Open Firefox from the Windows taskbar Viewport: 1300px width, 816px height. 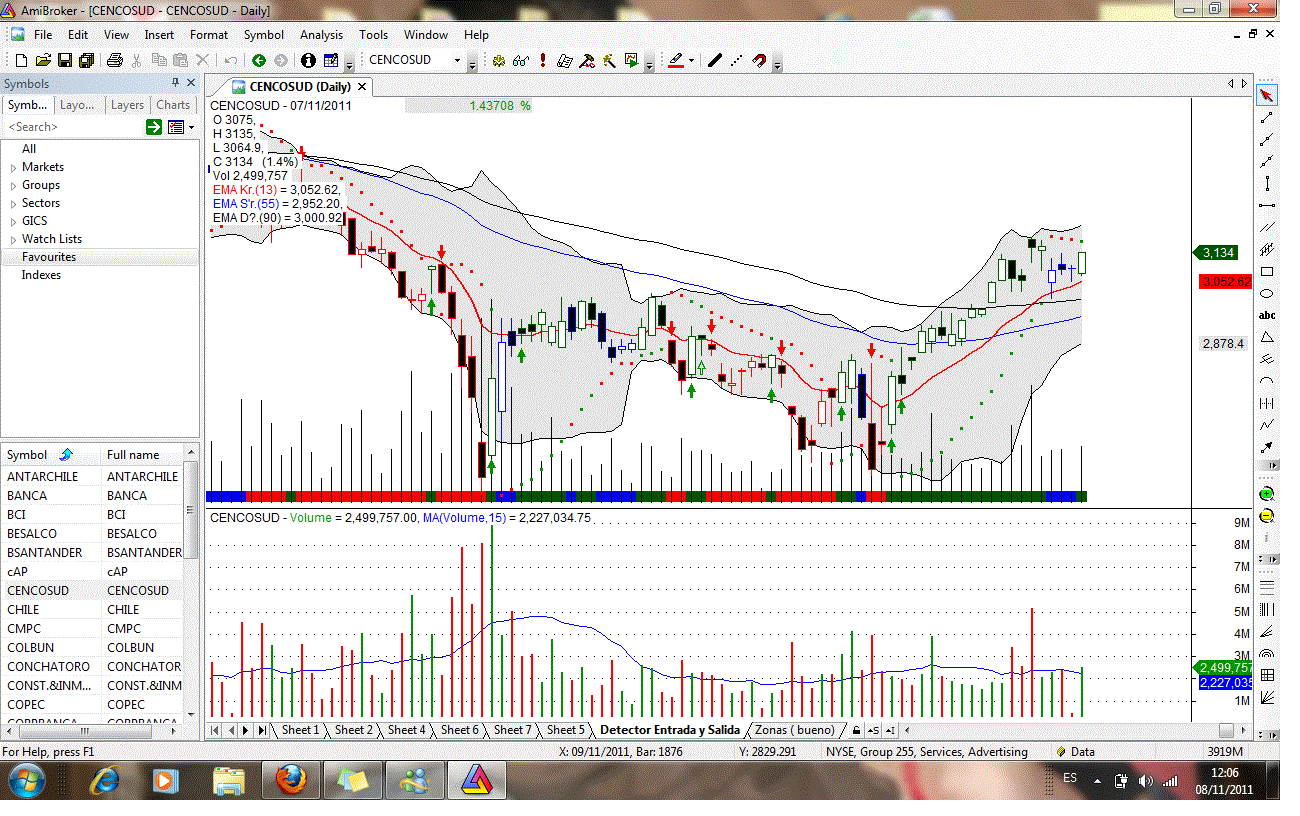point(291,780)
